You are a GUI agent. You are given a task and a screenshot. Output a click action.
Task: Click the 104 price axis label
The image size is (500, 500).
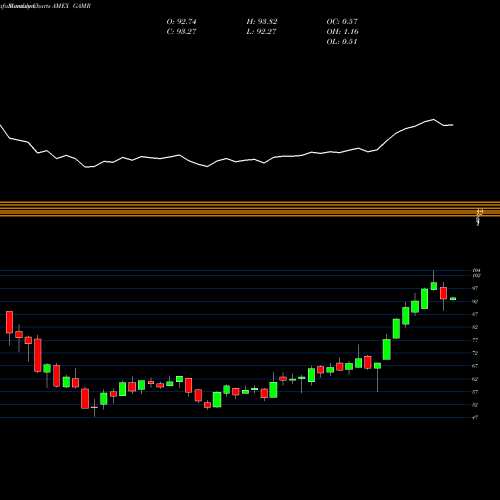pyautogui.click(x=476, y=270)
